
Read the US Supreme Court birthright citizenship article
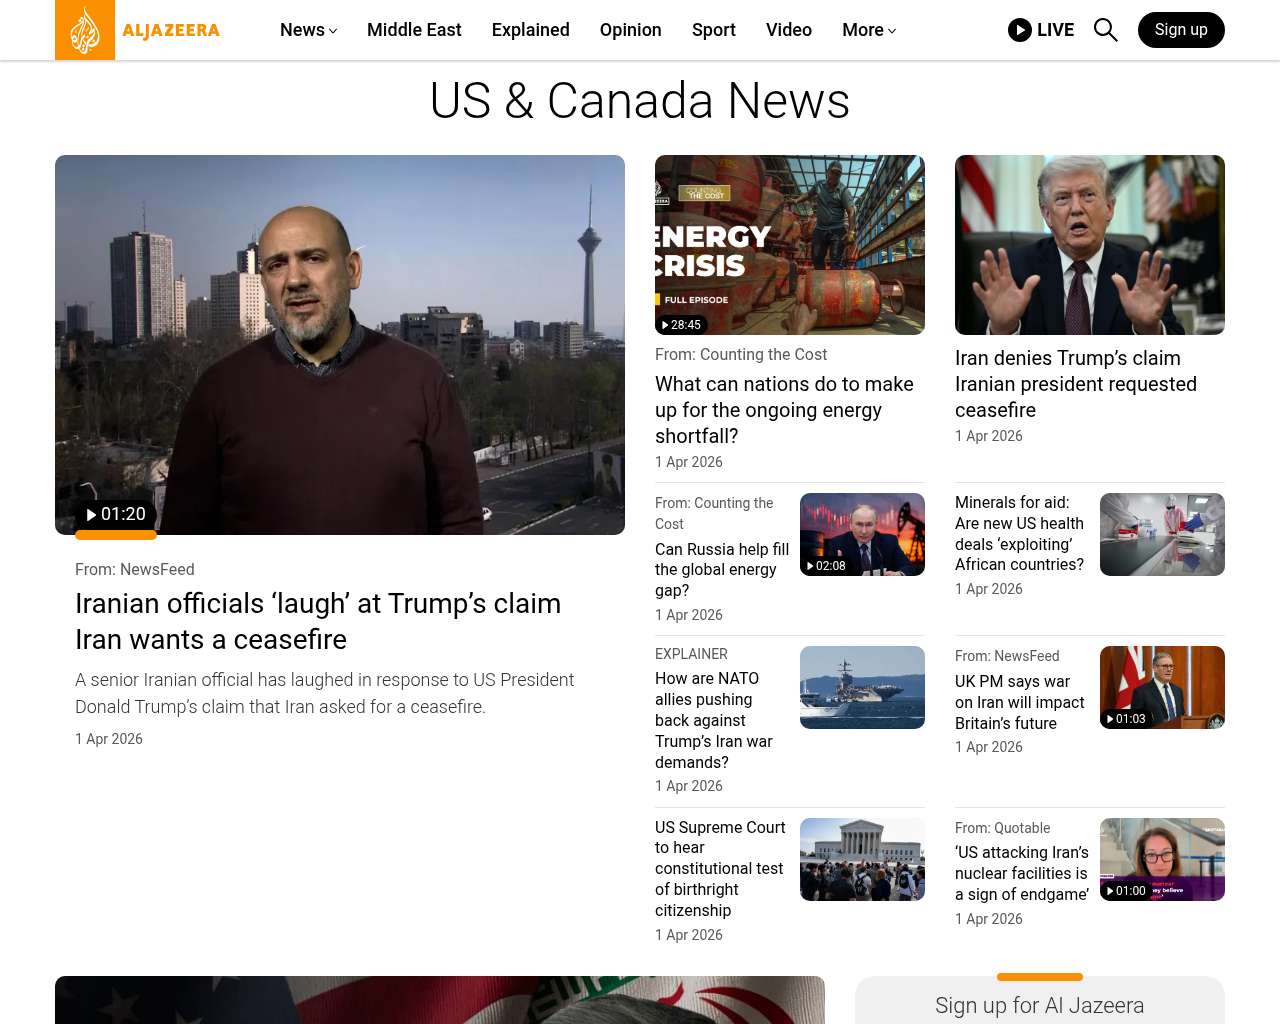click(719, 868)
